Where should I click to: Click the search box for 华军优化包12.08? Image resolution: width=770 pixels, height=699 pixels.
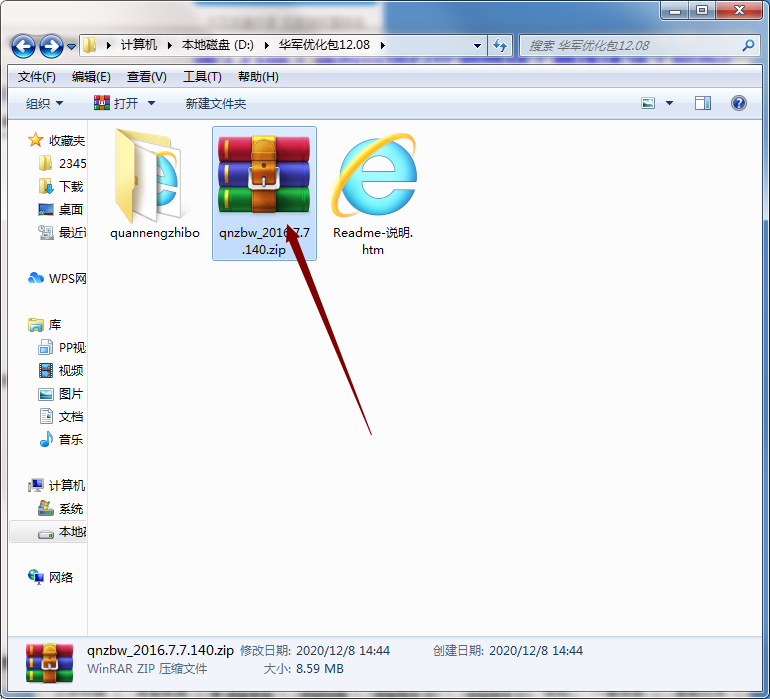pos(630,45)
